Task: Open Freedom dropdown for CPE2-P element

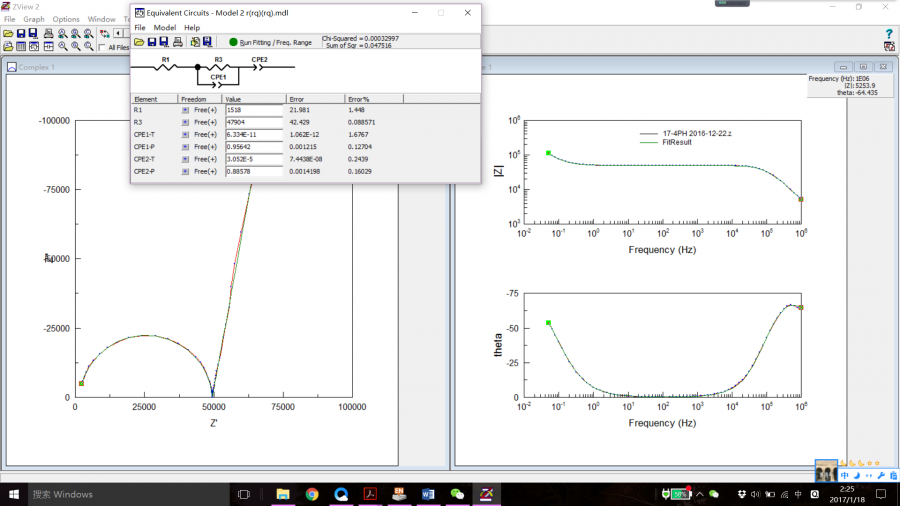Action: [185, 171]
